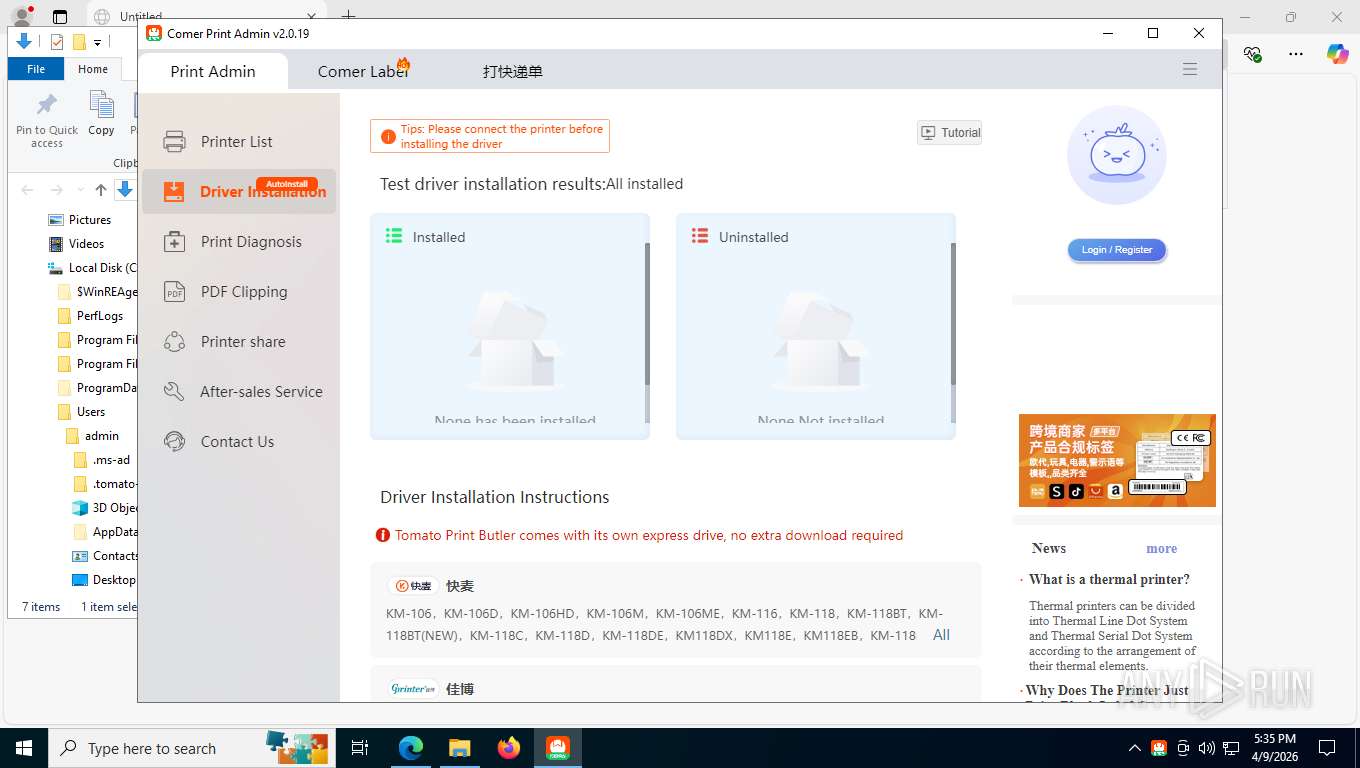Viewport: 1360px width, 768px height.
Task: Open Edge browser essentials heart icon
Action: 1252,54
